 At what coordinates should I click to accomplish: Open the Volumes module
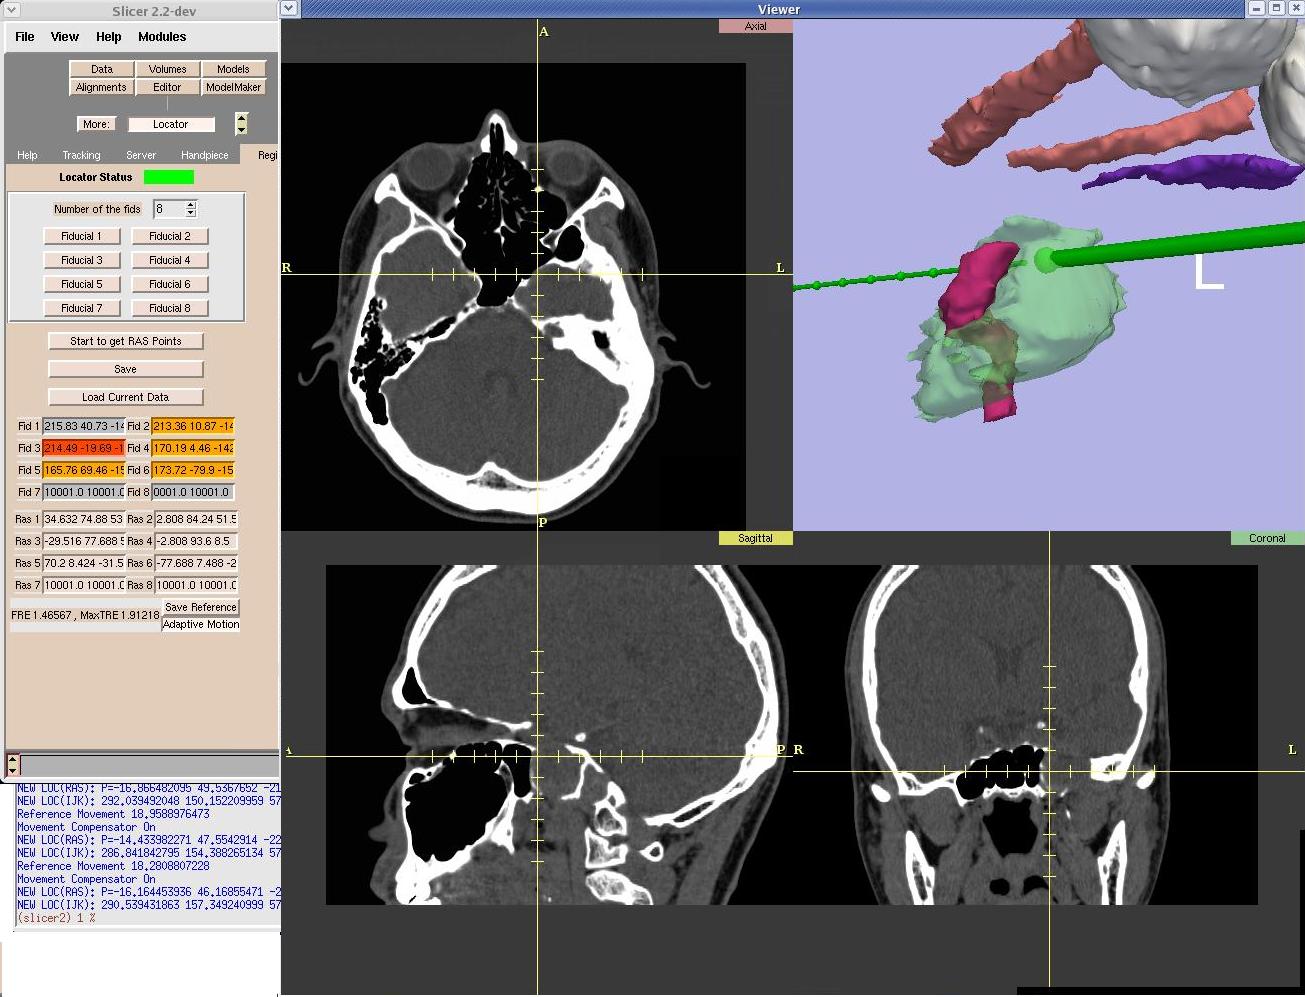167,69
